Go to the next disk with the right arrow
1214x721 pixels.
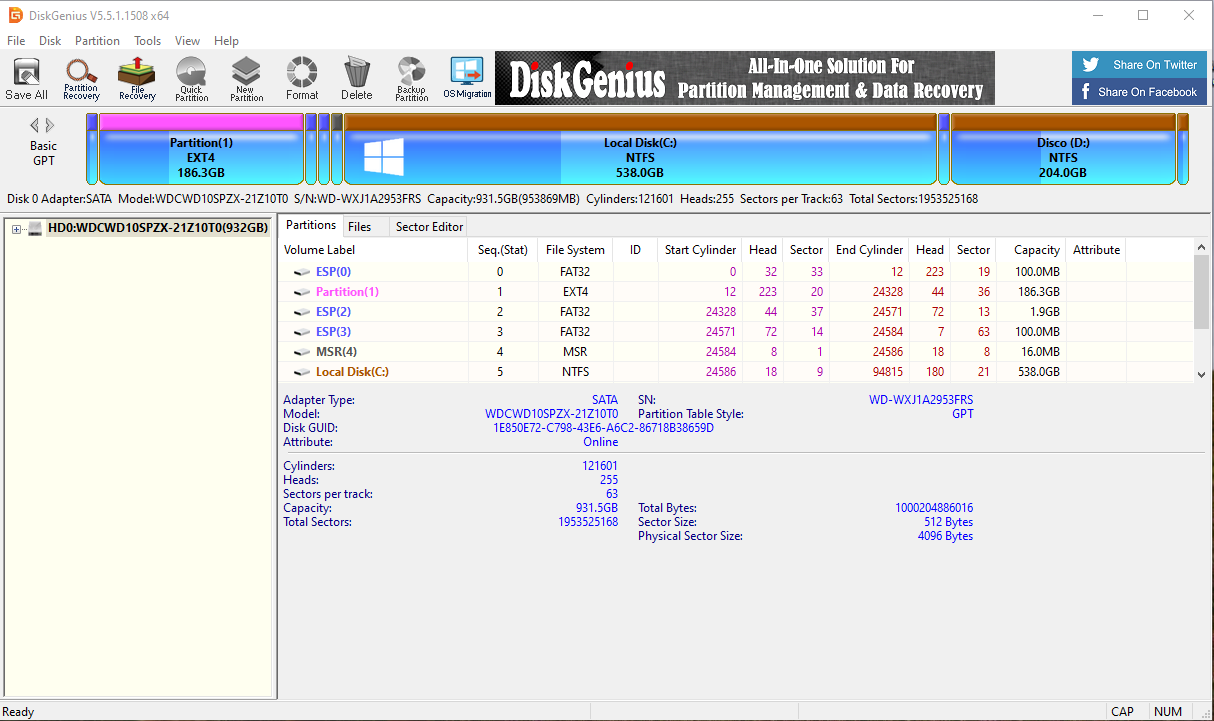50,126
